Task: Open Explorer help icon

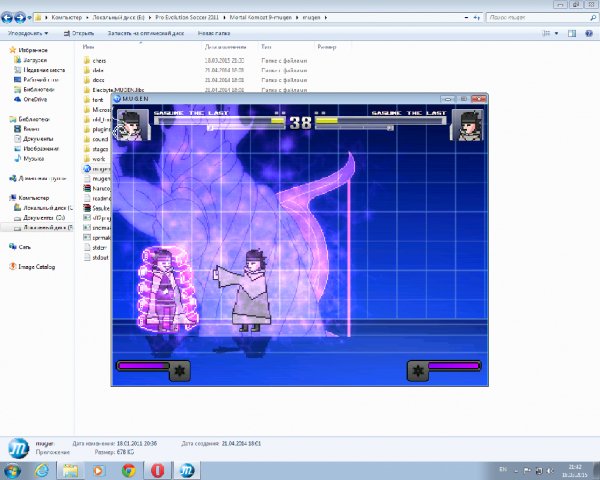Action: [589, 34]
